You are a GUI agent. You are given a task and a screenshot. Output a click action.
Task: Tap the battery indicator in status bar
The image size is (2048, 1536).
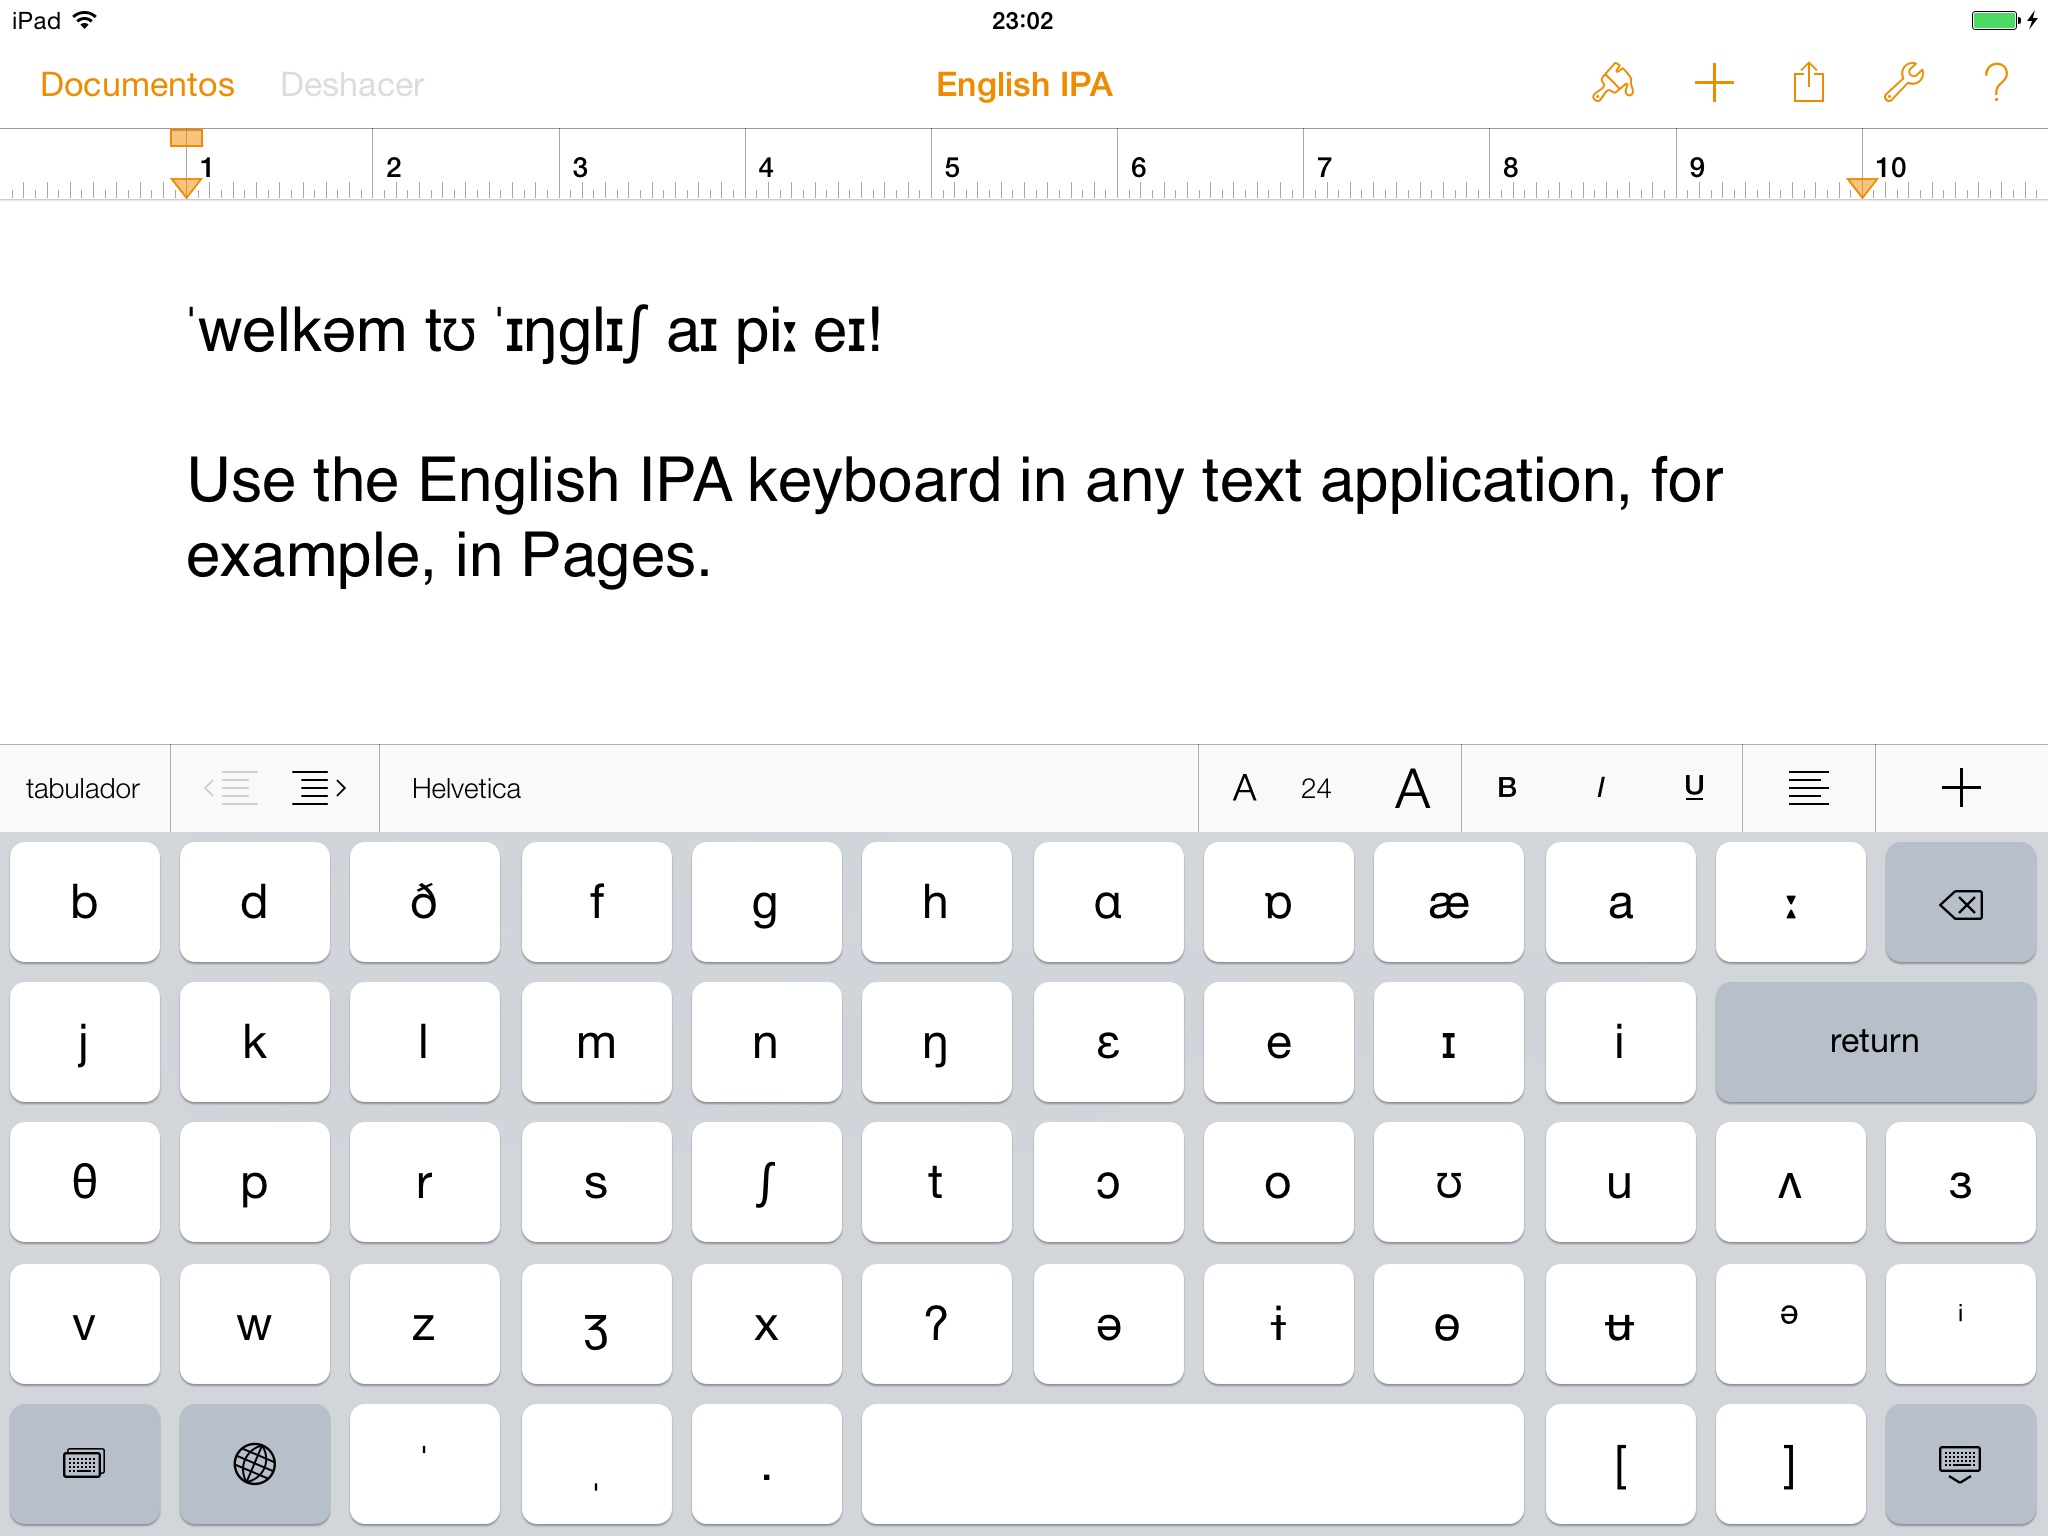(x=1997, y=20)
